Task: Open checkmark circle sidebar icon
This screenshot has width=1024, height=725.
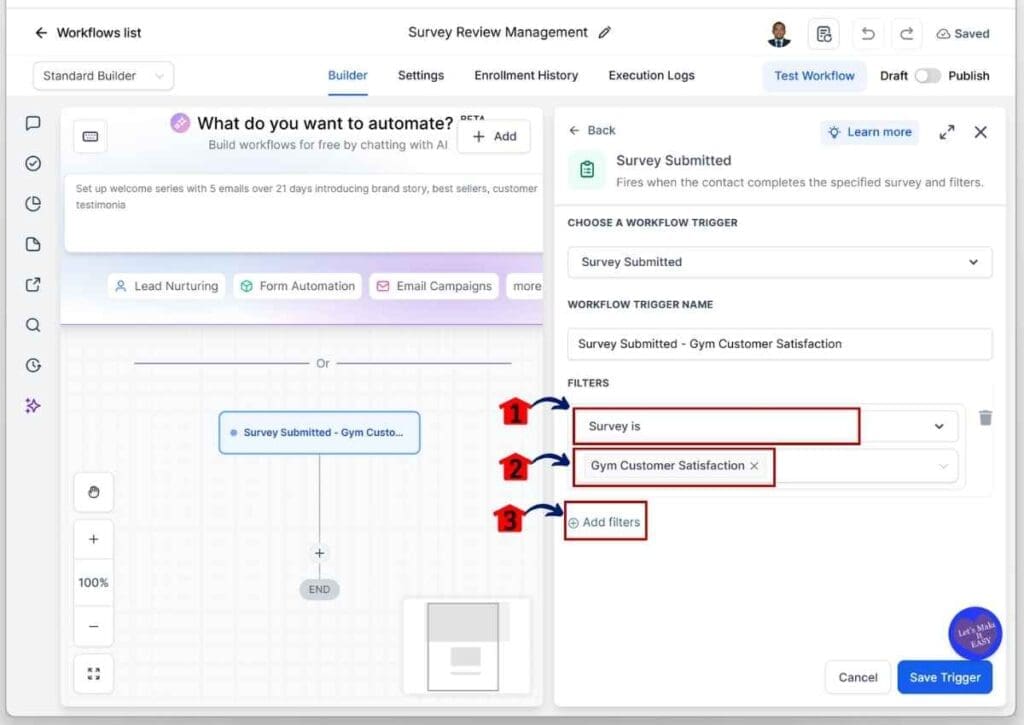Action: [33, 163]
